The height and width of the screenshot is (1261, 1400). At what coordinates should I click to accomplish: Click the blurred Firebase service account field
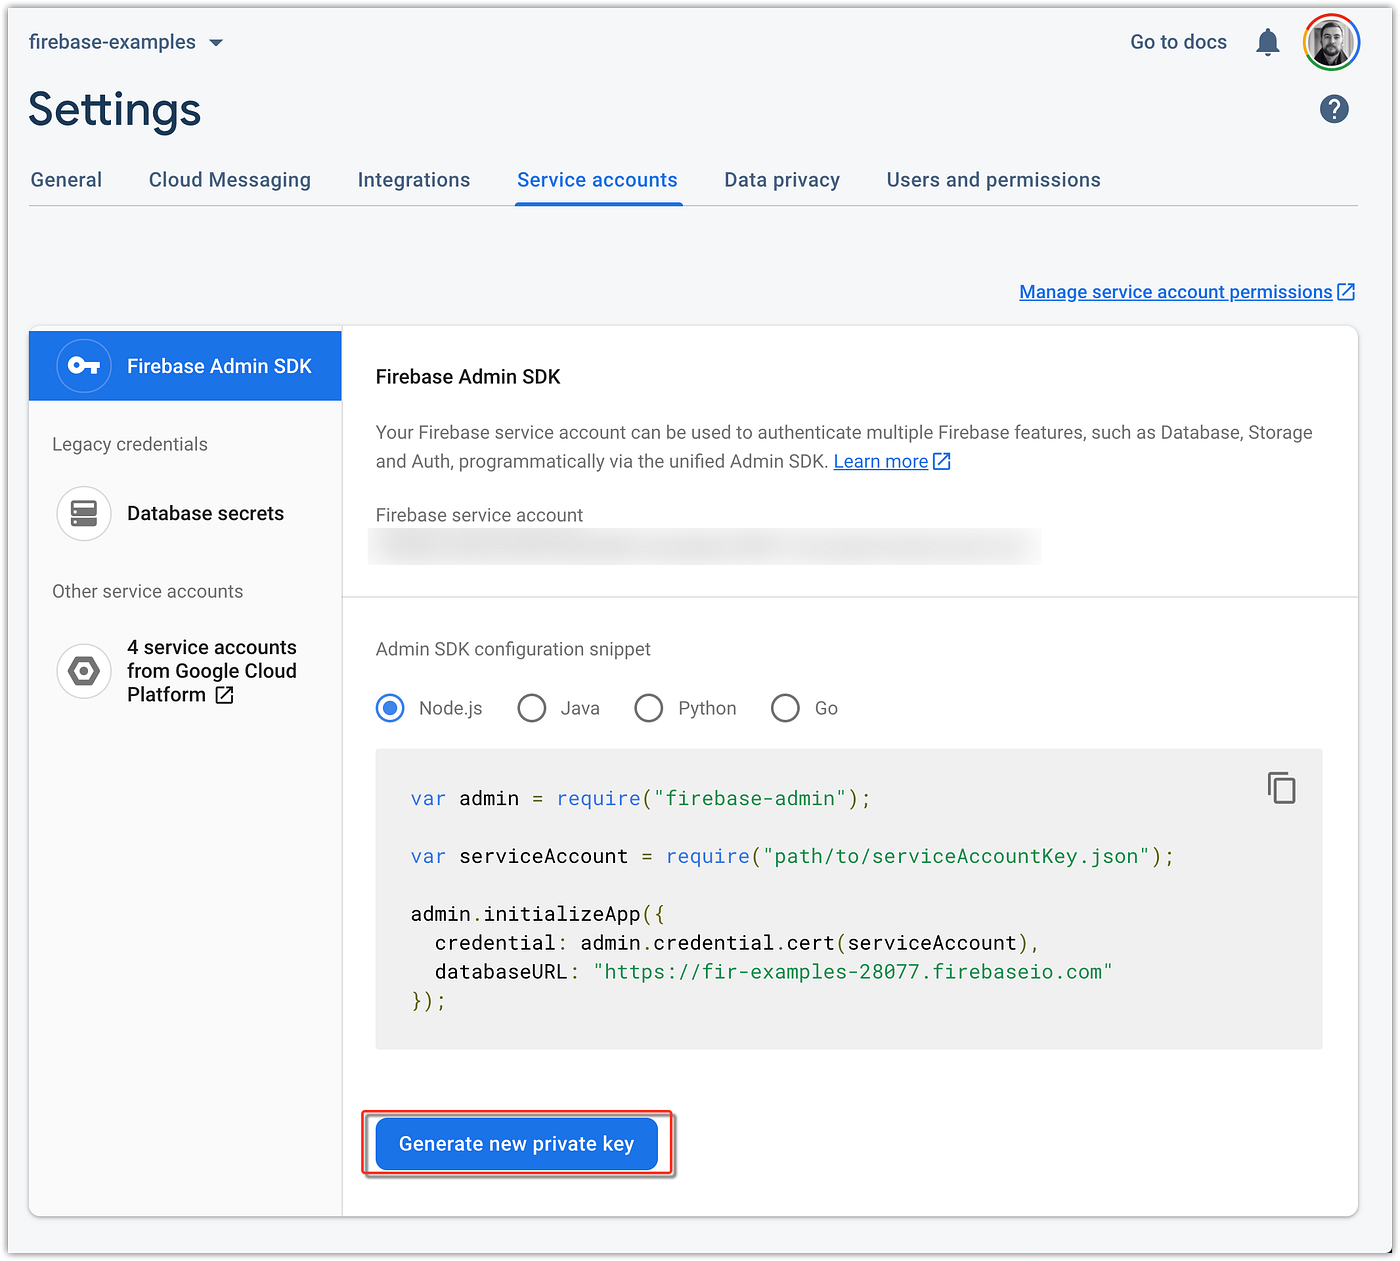[705, 546]
